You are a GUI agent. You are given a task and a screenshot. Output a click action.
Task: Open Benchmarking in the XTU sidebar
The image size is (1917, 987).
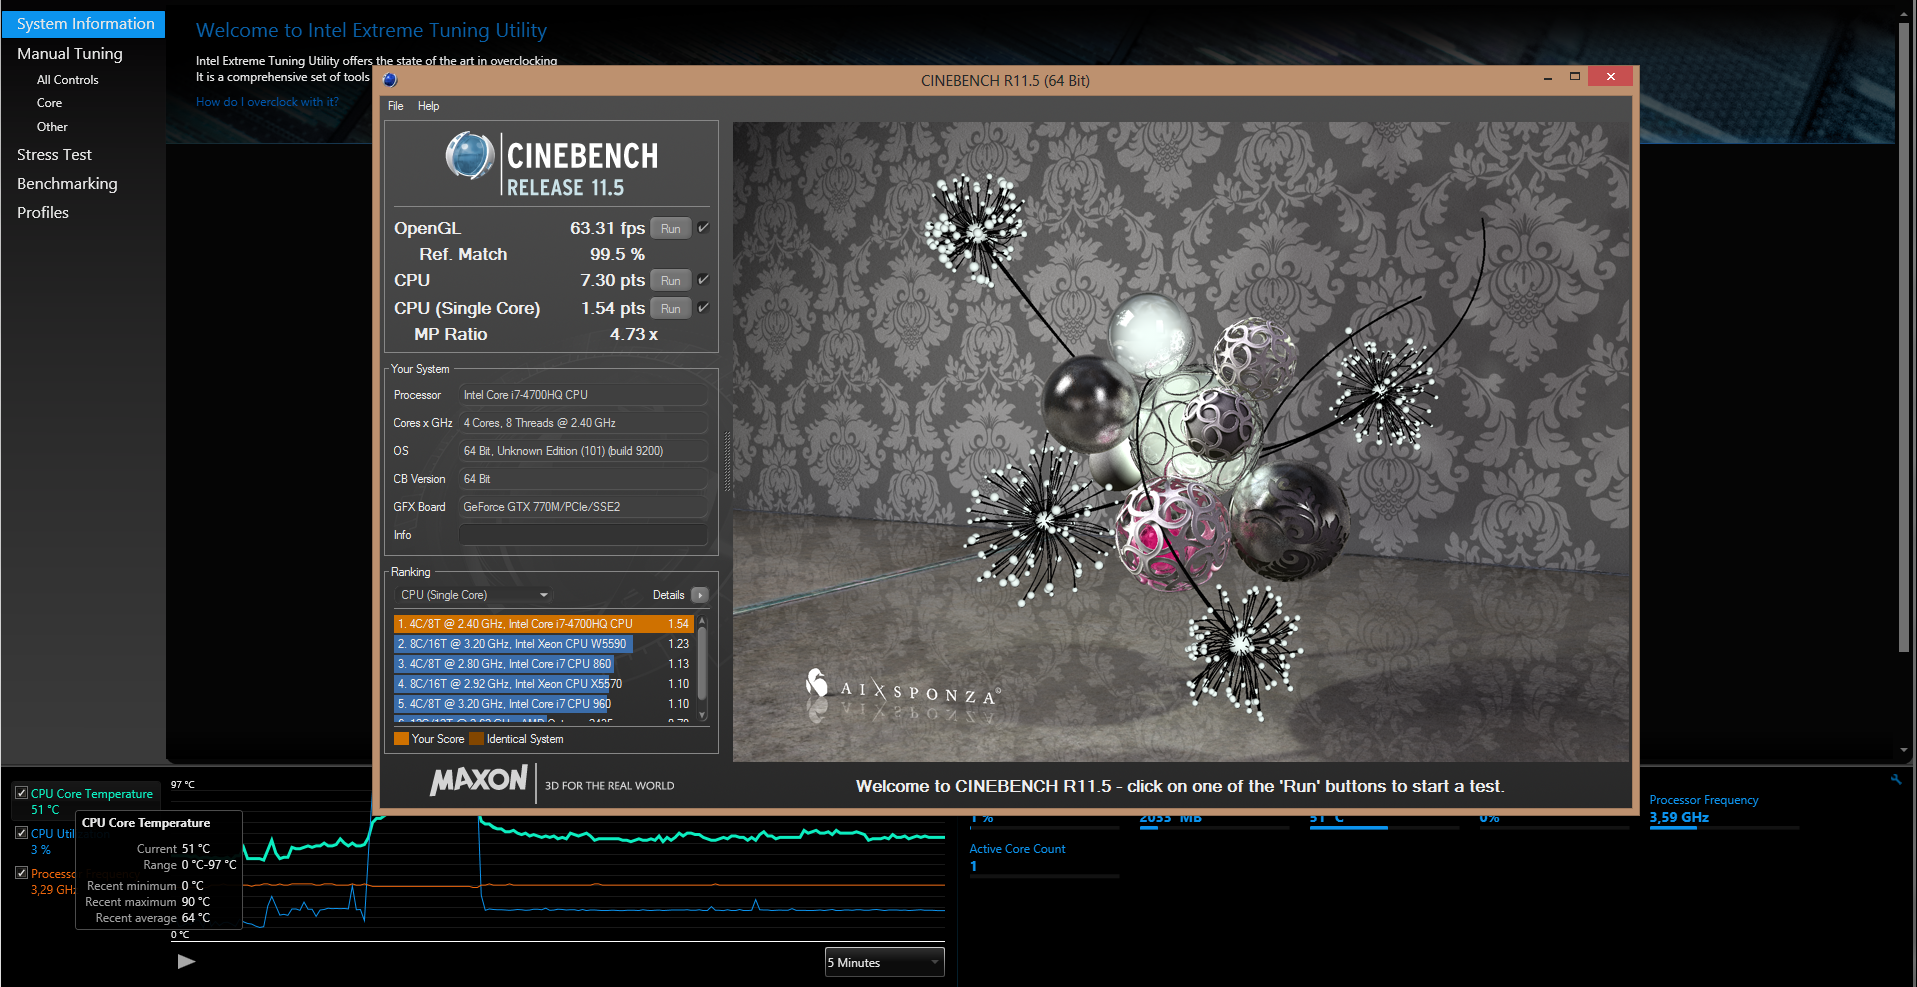(x=67, y=184)
